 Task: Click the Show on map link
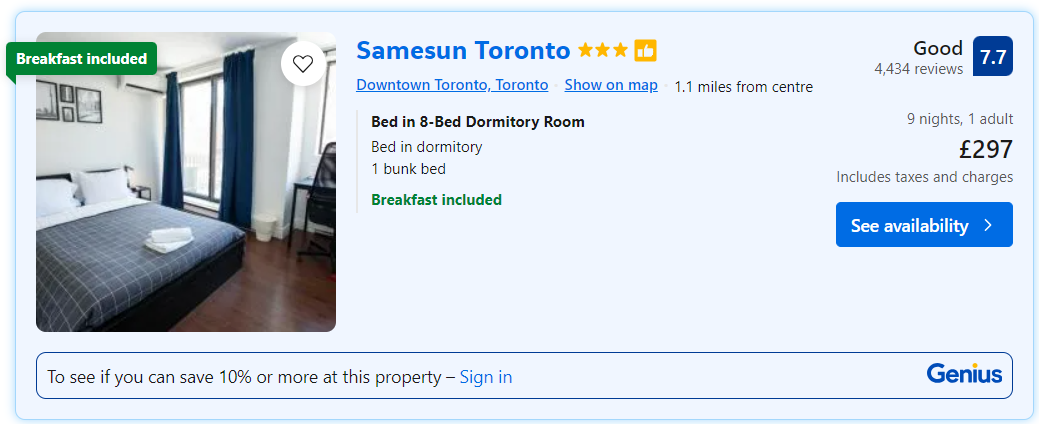tap(611, 85)
